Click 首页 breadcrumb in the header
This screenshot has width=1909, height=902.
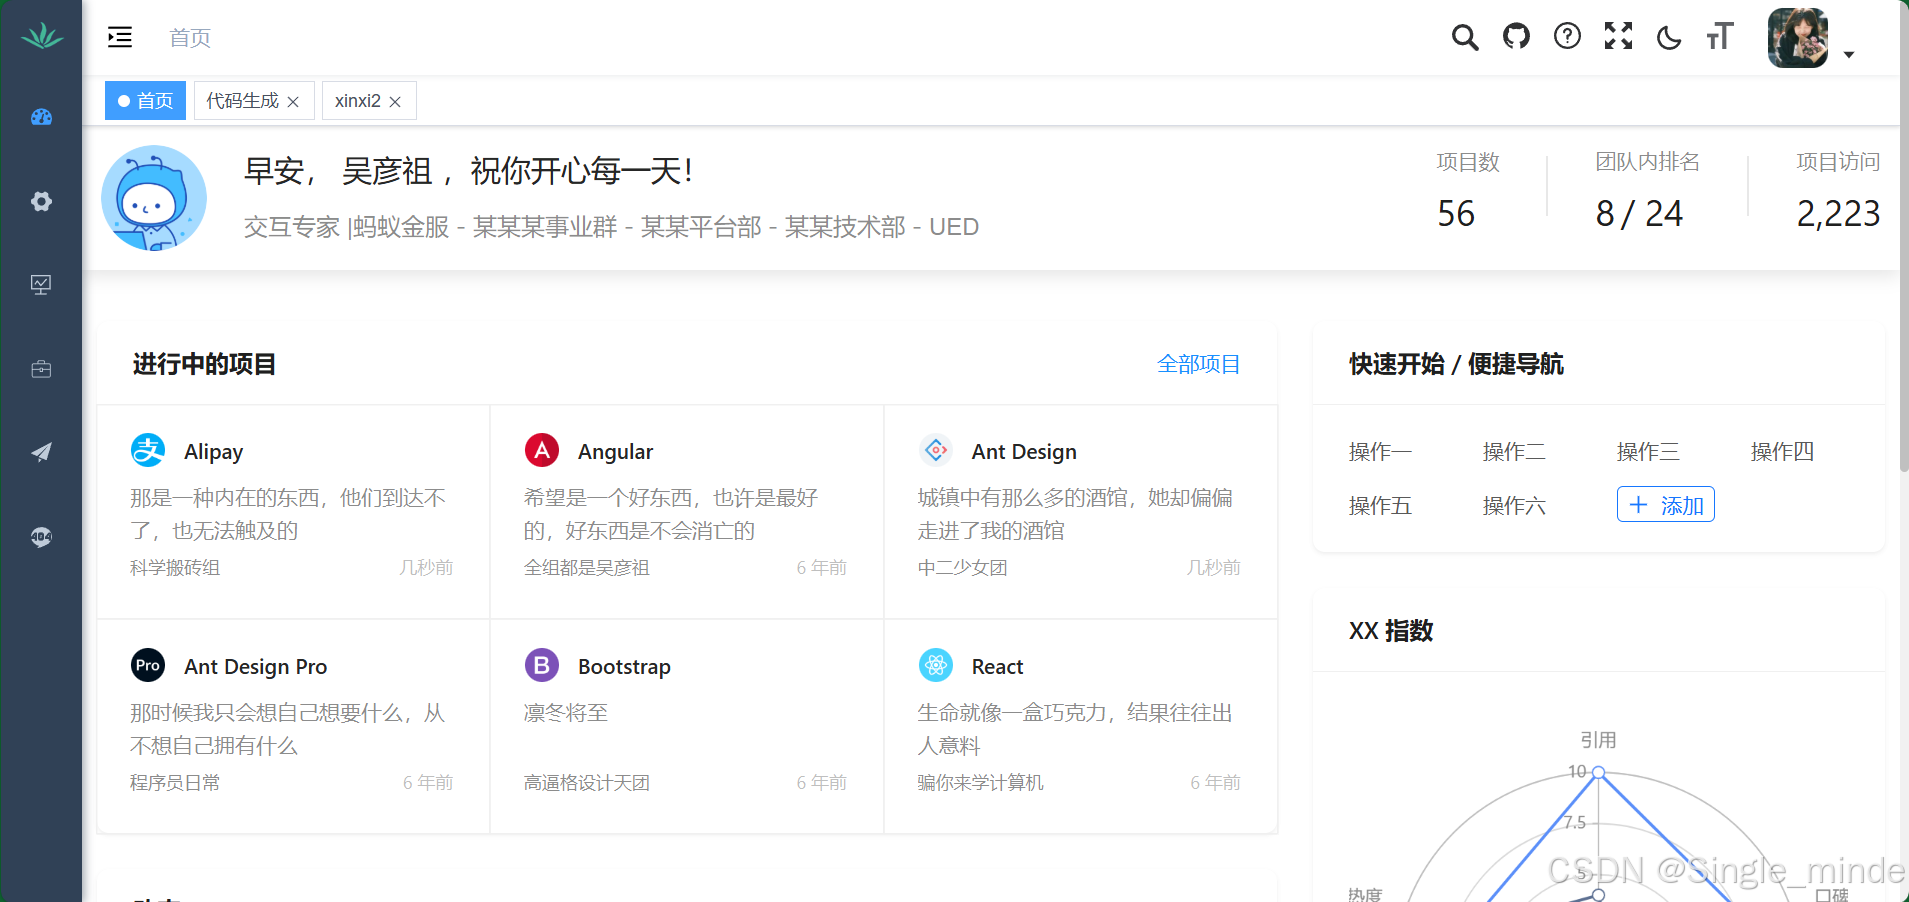click(x=190, y=38)
